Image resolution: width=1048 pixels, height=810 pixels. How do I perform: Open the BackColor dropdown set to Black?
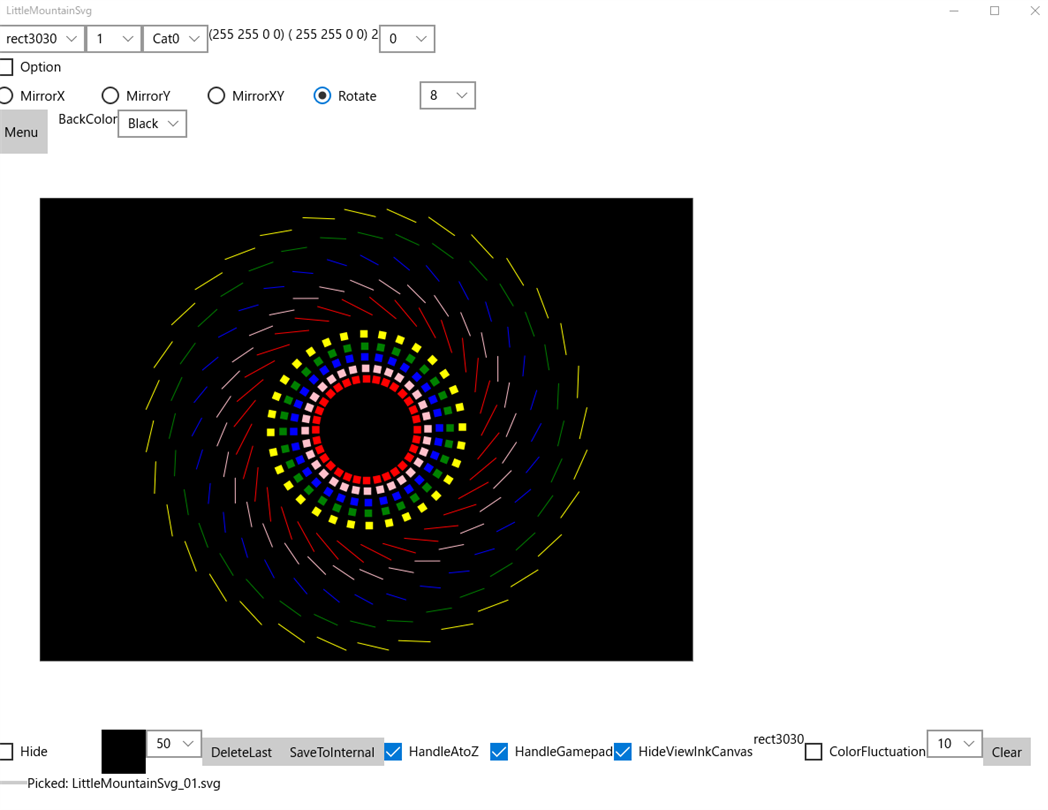point(152,124)
